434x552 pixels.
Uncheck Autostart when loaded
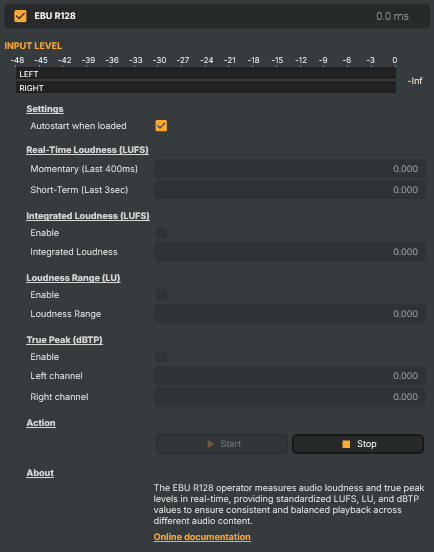pyautogui.click(x=161, y=126)
